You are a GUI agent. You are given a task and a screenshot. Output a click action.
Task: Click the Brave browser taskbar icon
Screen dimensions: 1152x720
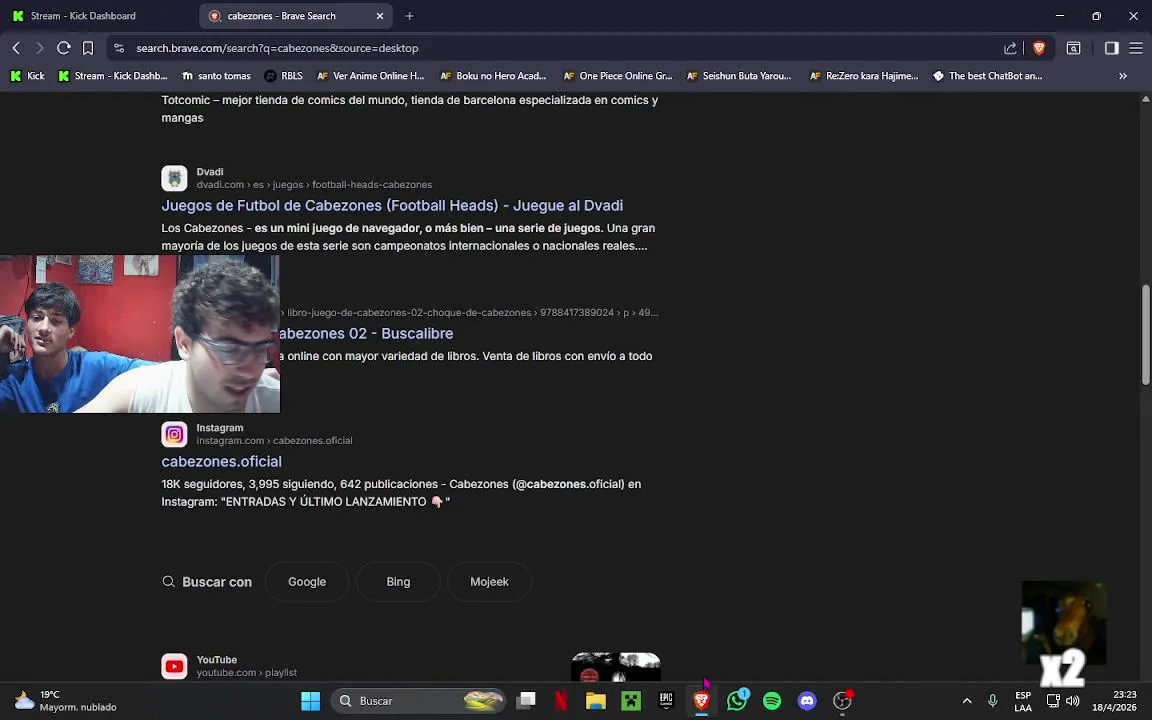click(702, 701)
